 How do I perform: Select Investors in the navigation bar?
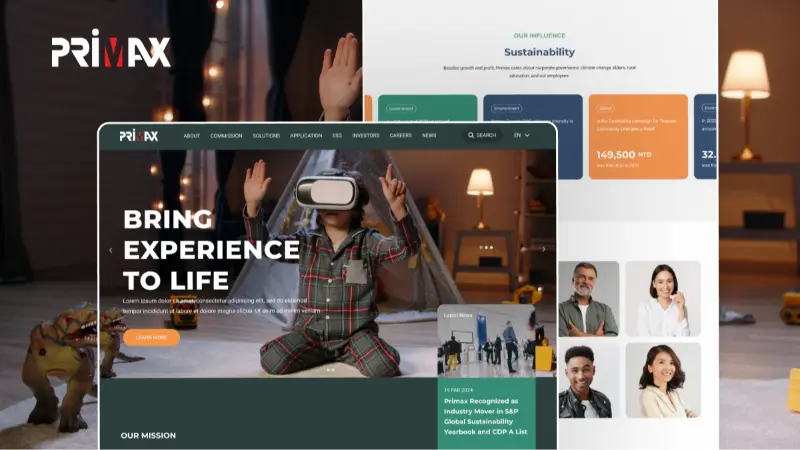tap(365, 135)
